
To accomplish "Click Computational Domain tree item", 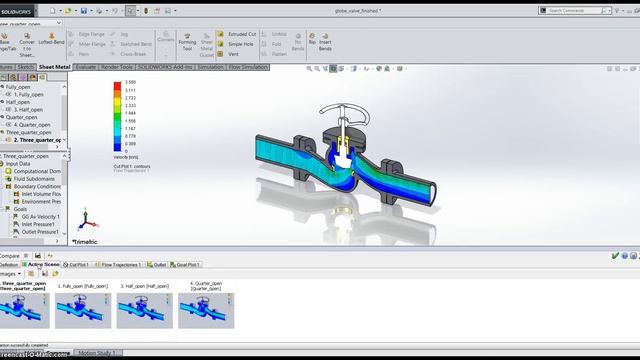I will 33,171.
